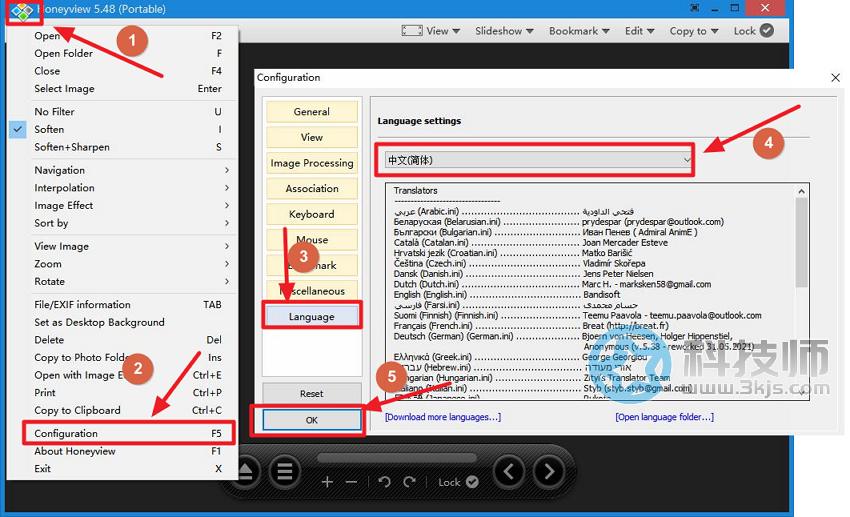The height and width of the screenshot is (517, 850).
Task: Click the bottom bar progress slider
Action: 397,458
